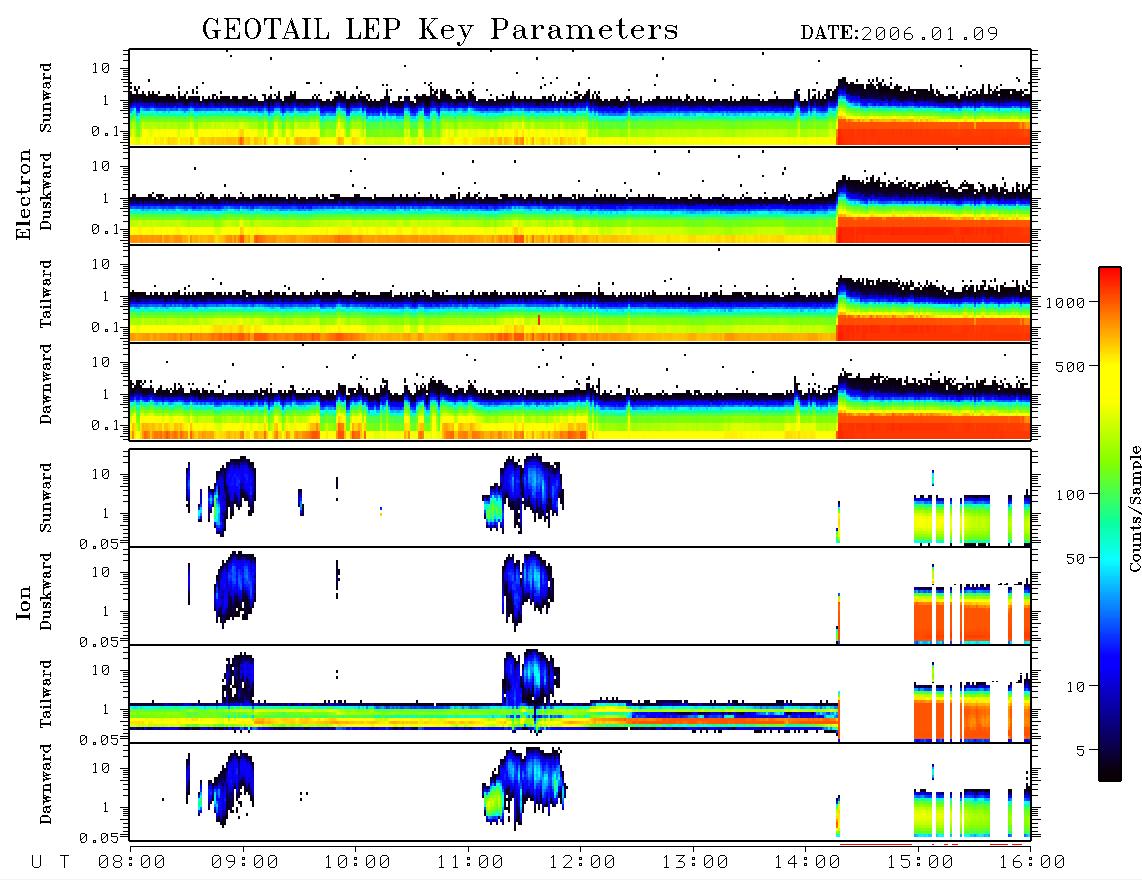The image size is (1142, 880).
Task: Click inside the Electron Sunward spectrogram panel
Action: tap(580, 98)
